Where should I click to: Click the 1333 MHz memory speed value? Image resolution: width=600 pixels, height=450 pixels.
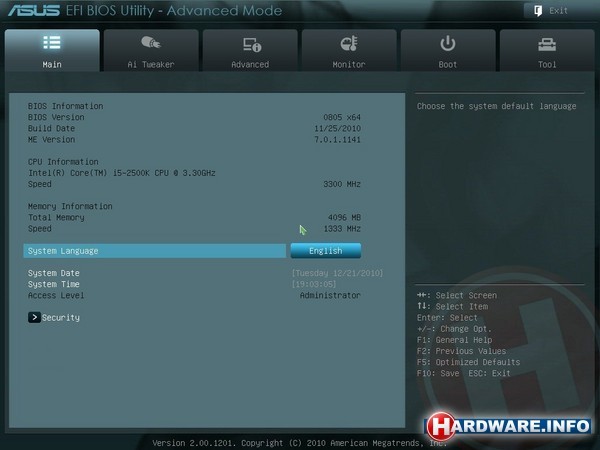342,228
